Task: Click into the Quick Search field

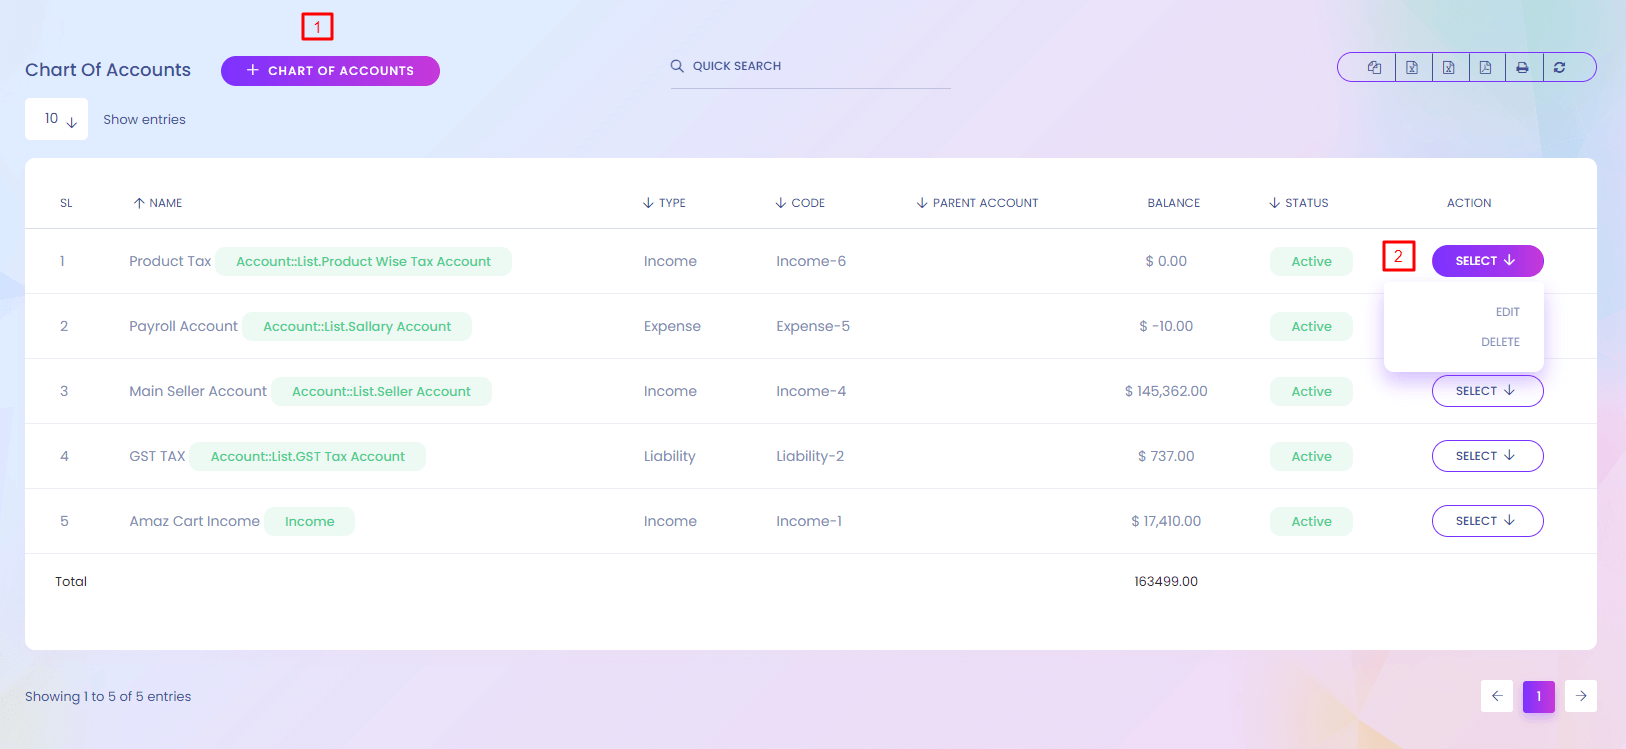Action: click(x=820, y=66)
